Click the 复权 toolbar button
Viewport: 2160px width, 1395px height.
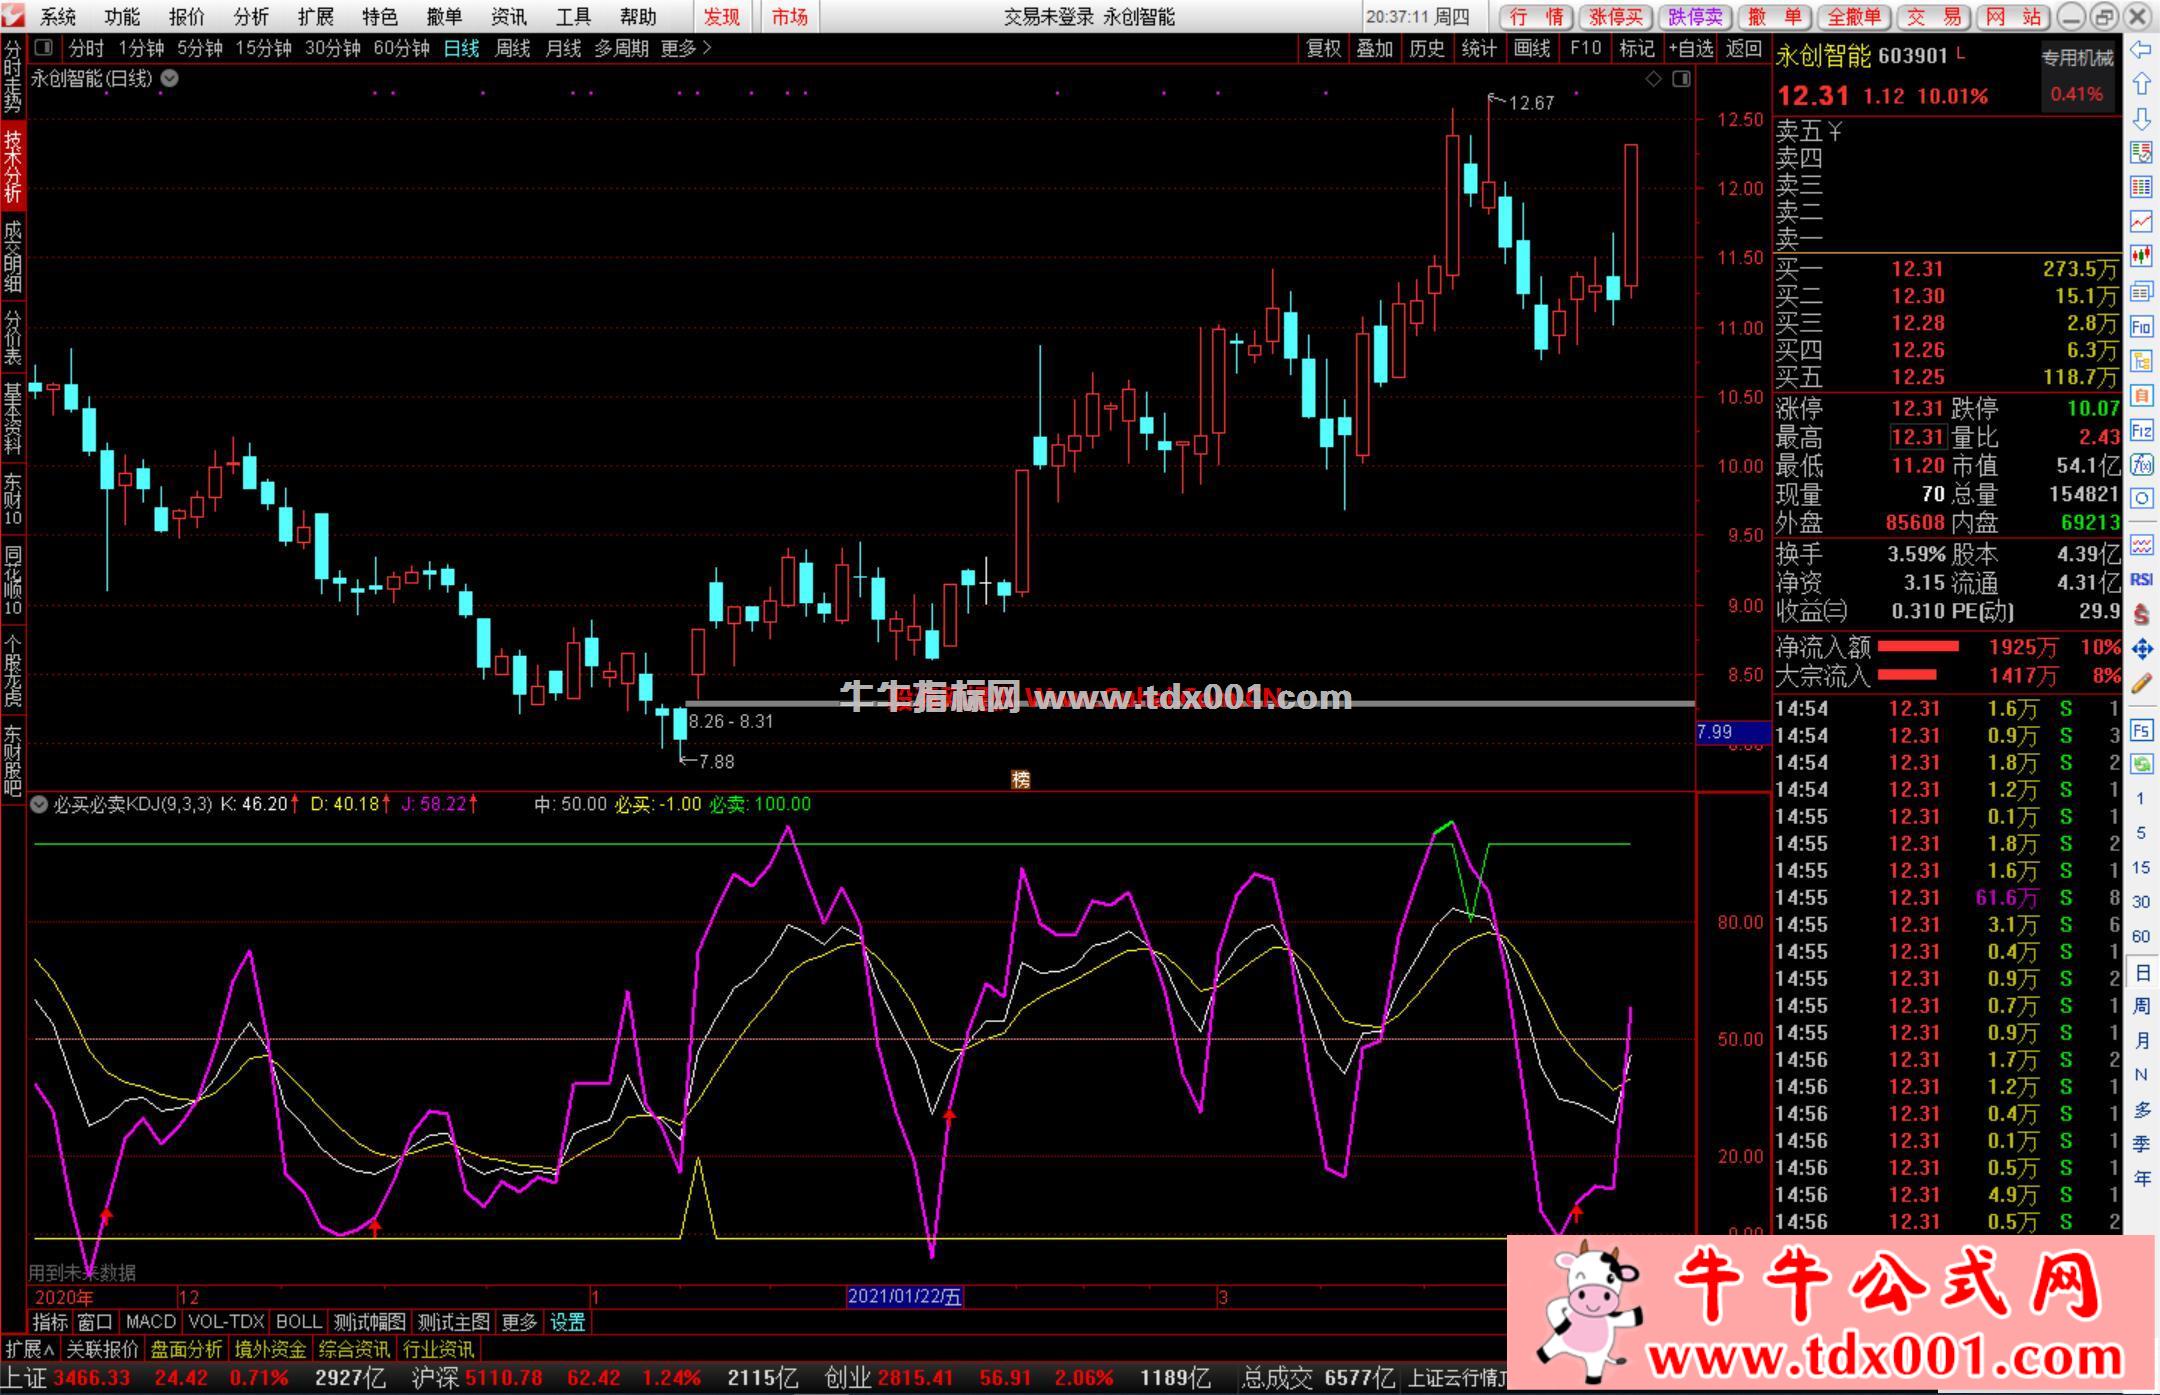(x=1324, y=48)
